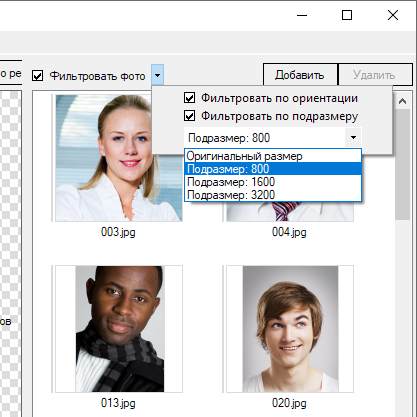This screenshot has width=417, height=417.
Task: Click the Добавить button
Action: point(300,75)
